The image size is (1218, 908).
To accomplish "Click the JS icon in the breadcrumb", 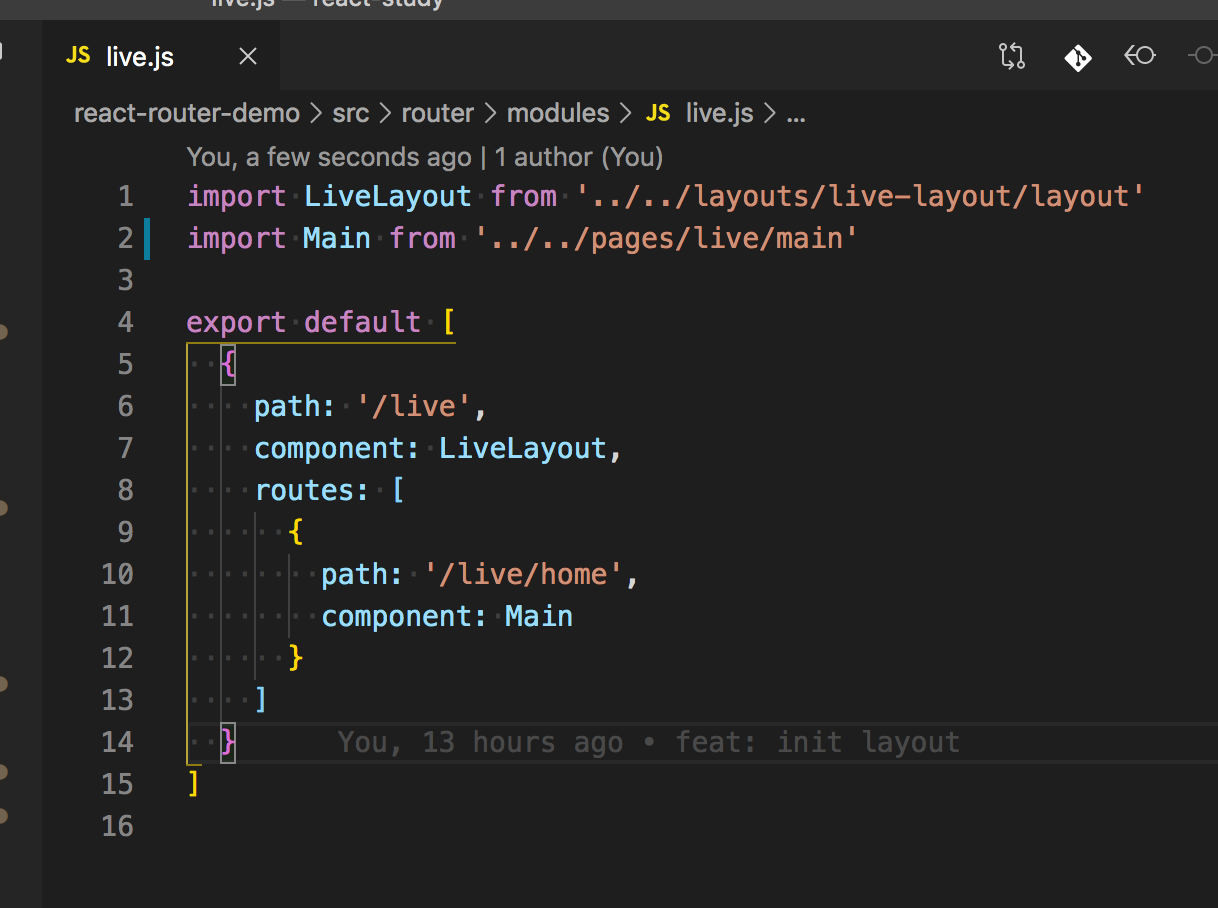I will click(658, 114).
